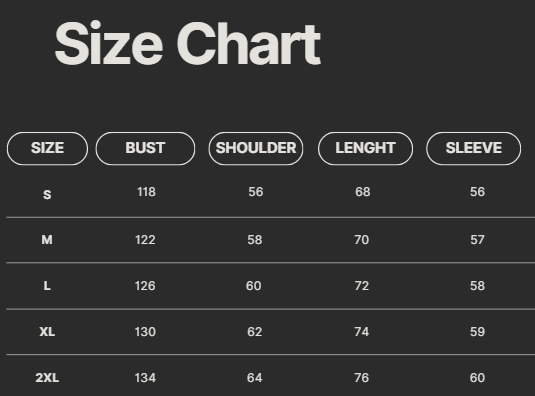The width and height of the screenshot is (535, 396).
Task: Select shoulder value 64 in 2XL row
Action: coord(255,378)
